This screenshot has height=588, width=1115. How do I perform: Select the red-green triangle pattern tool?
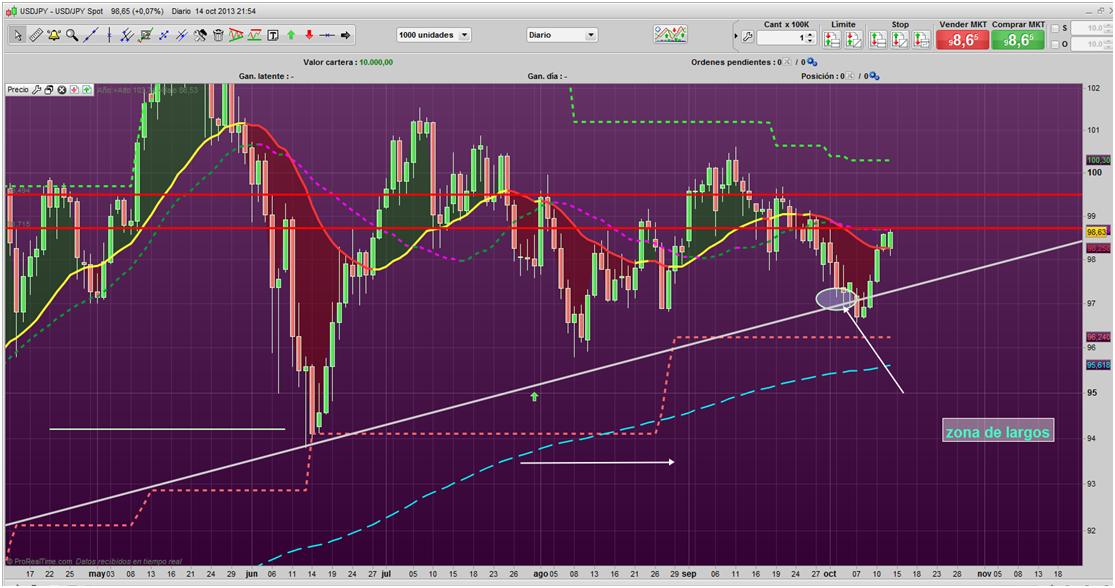click(236, 36)
